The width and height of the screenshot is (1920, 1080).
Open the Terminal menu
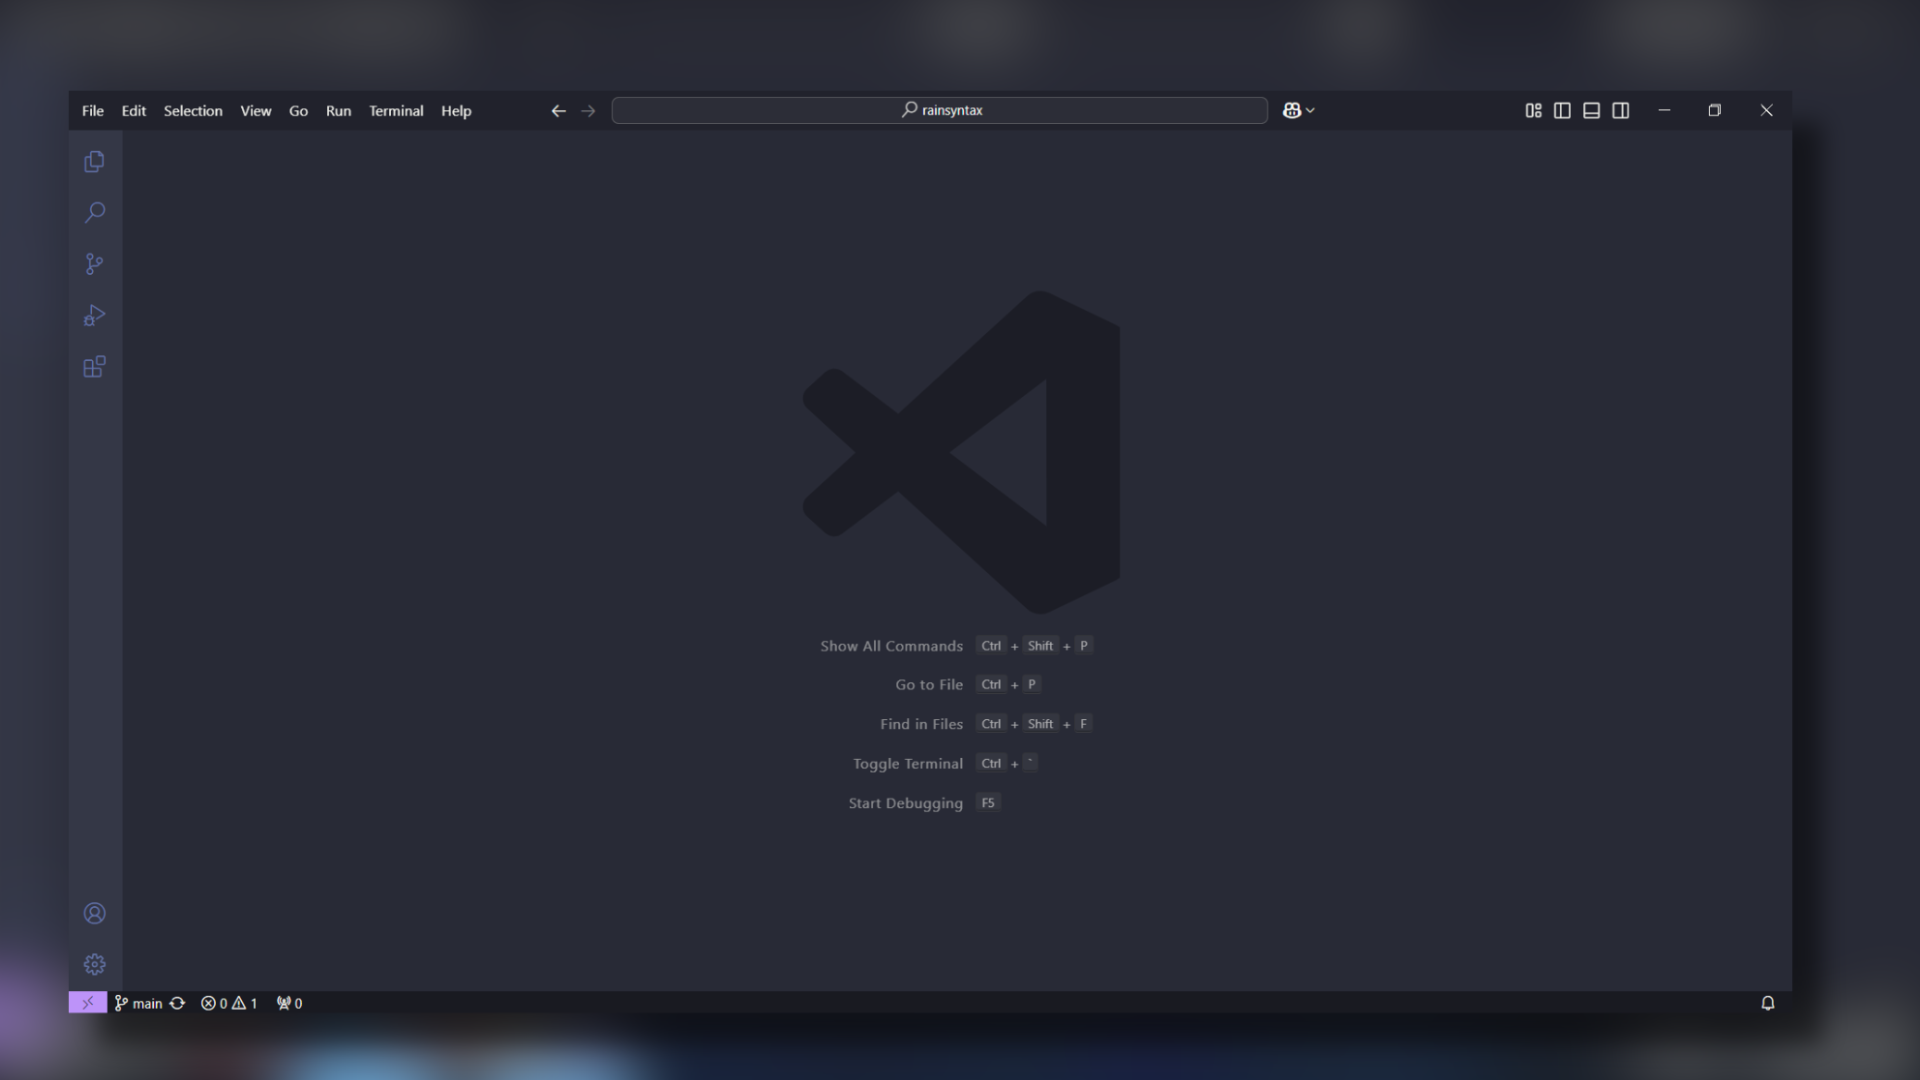[396, 111]
